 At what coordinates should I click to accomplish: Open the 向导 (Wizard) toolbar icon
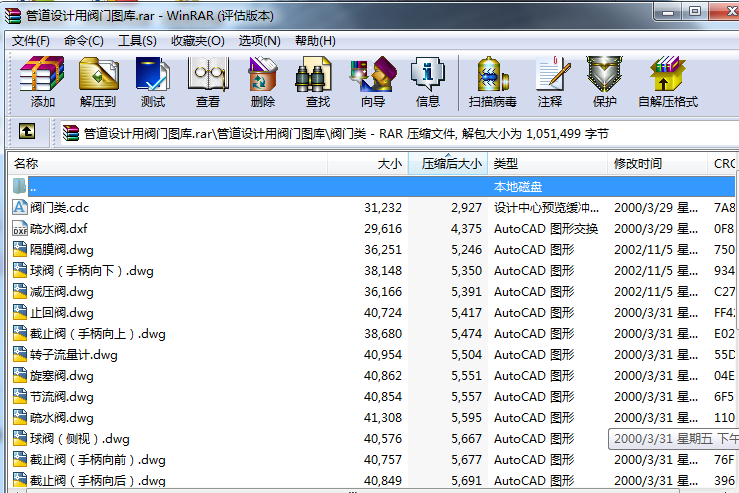pyautogui.click(x=373, y=74)
